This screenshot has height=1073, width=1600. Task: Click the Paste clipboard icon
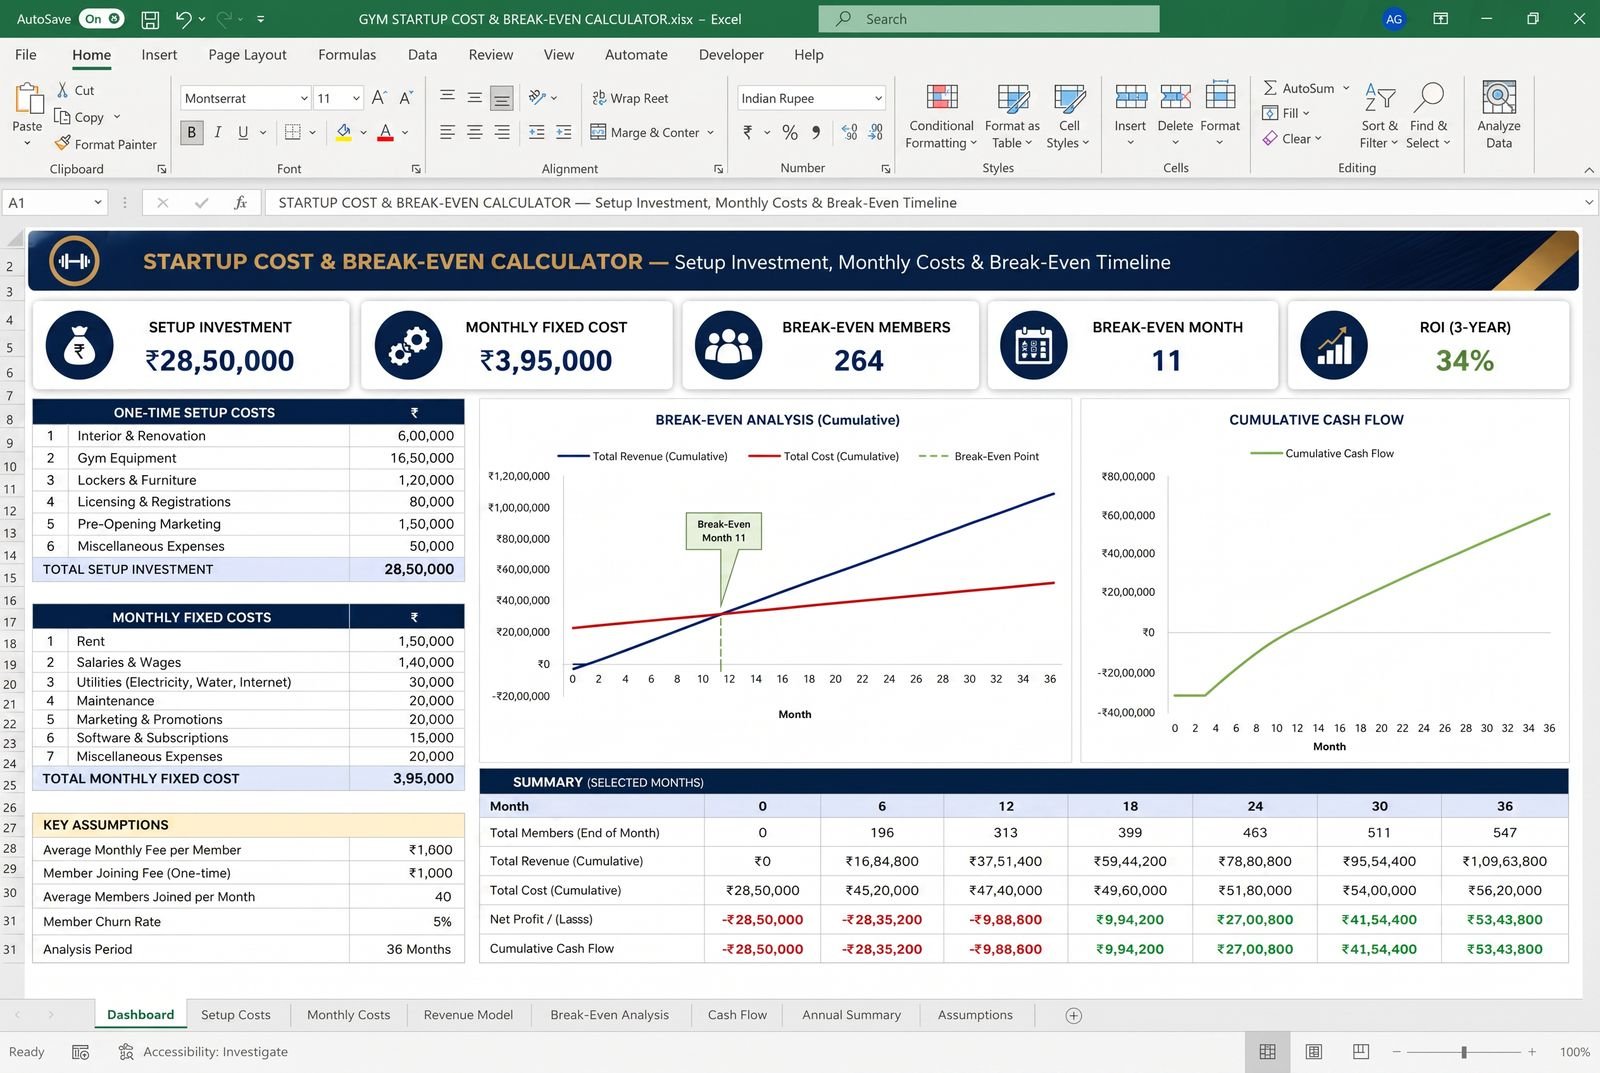(28, 100)
